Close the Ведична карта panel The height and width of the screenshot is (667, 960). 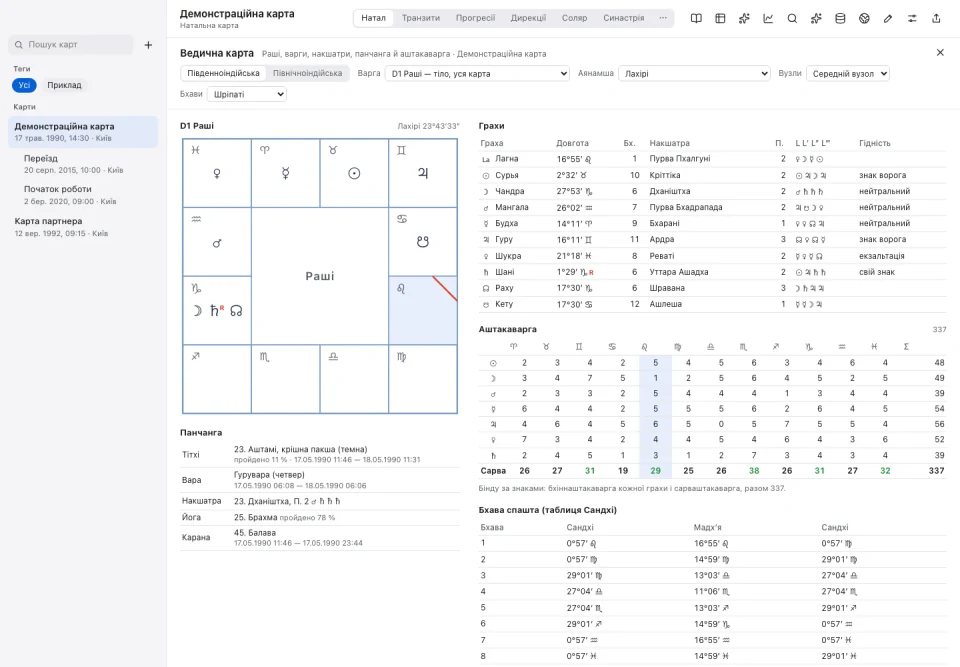940,53
